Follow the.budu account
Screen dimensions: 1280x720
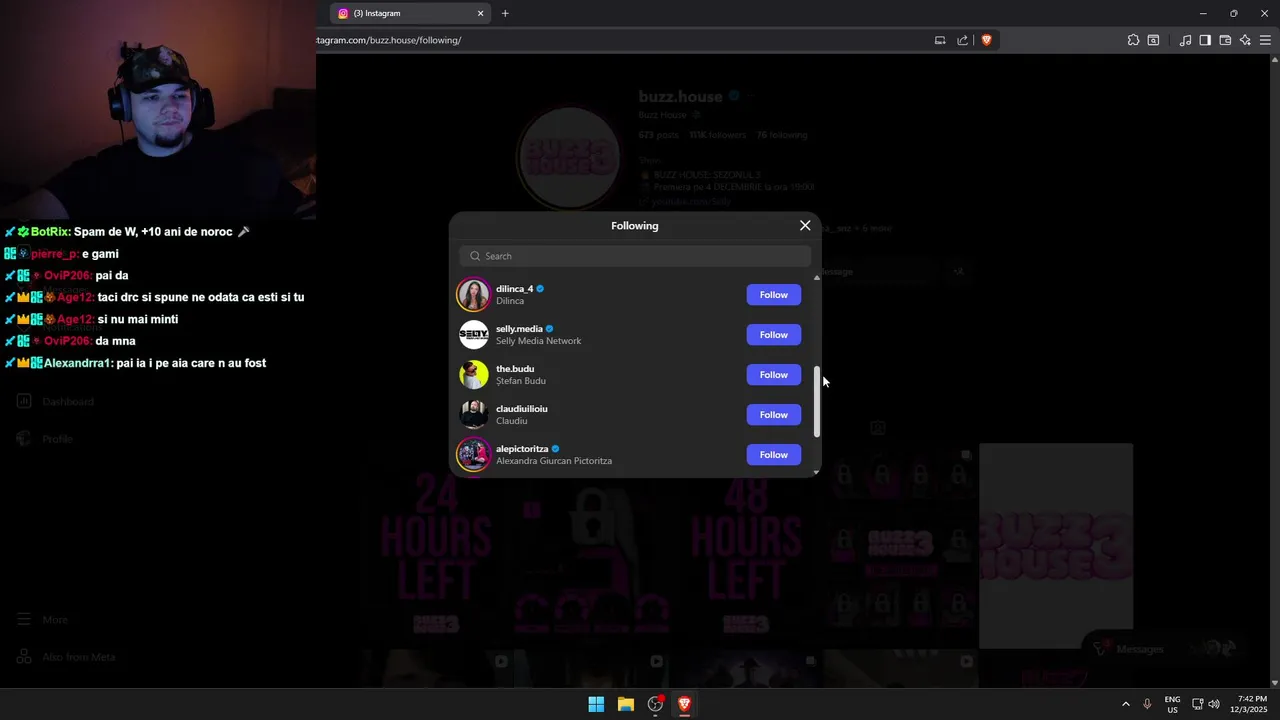click(x=773, y=375)
